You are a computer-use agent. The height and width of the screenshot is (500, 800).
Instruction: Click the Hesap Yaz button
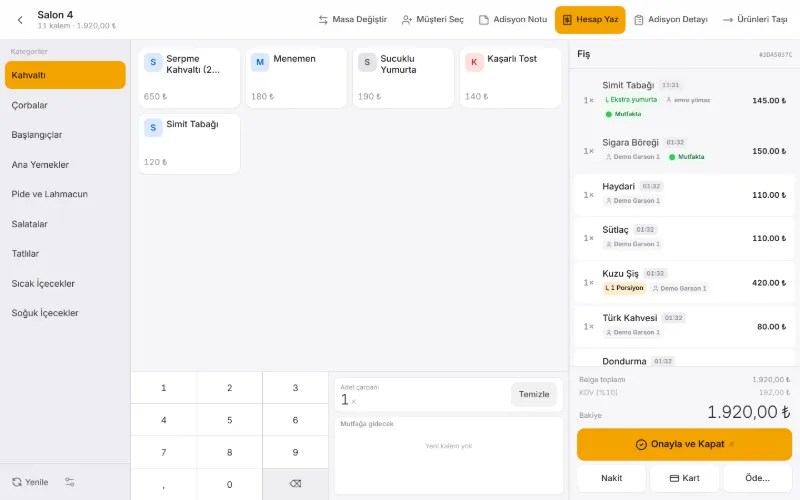(590, 19)
